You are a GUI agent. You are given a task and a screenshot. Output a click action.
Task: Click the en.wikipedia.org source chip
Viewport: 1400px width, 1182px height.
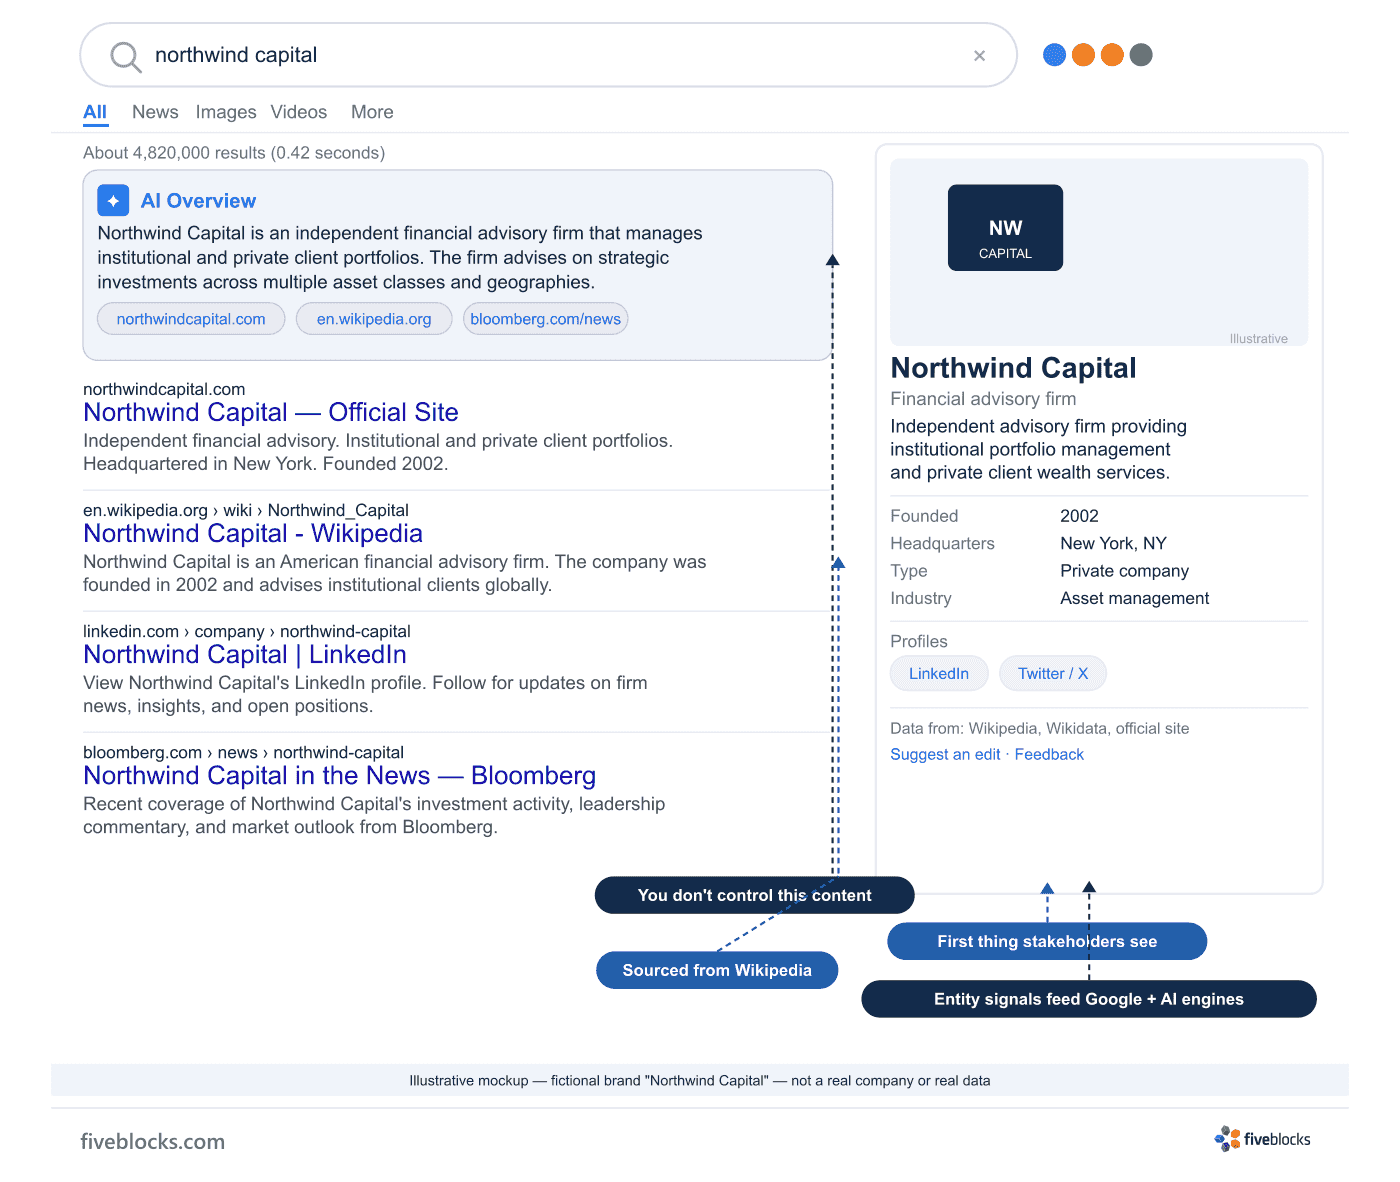(x=374, y=319)
